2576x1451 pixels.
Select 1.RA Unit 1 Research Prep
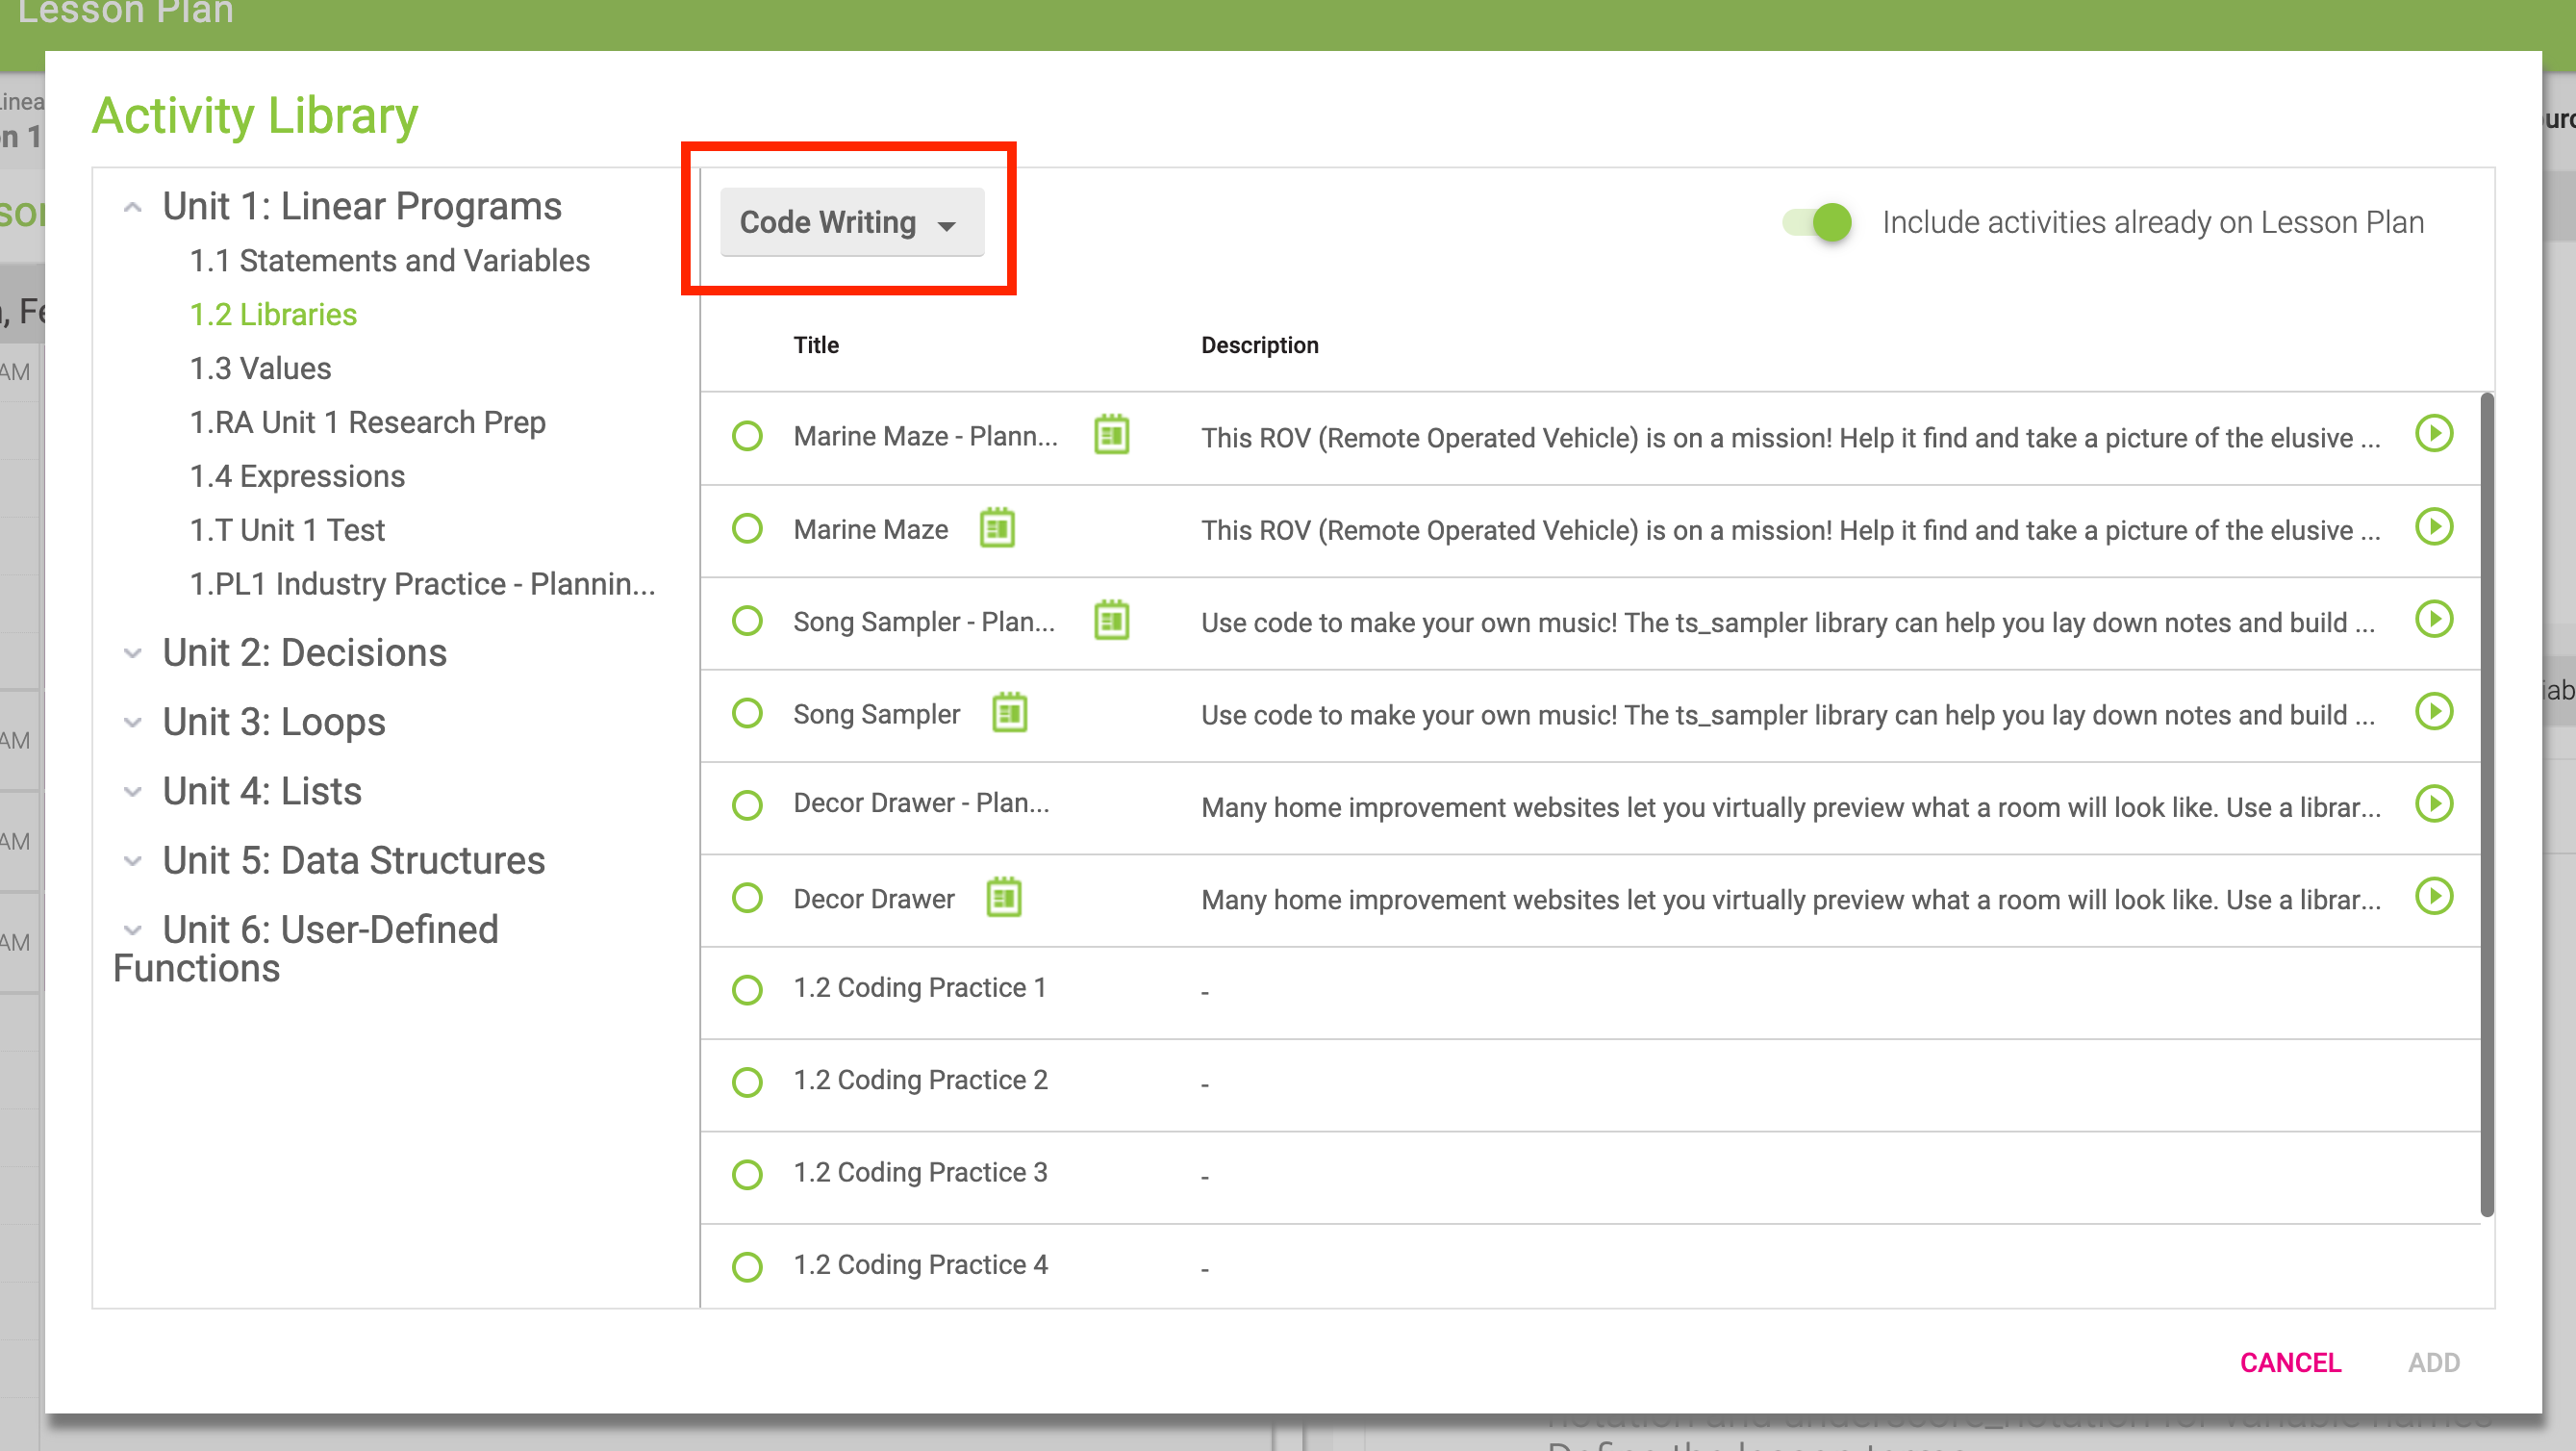tap(368, 423)
